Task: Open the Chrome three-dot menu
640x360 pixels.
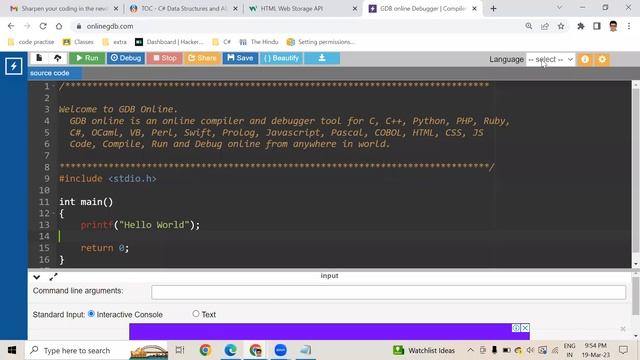Action: click(x=629, y=26)
